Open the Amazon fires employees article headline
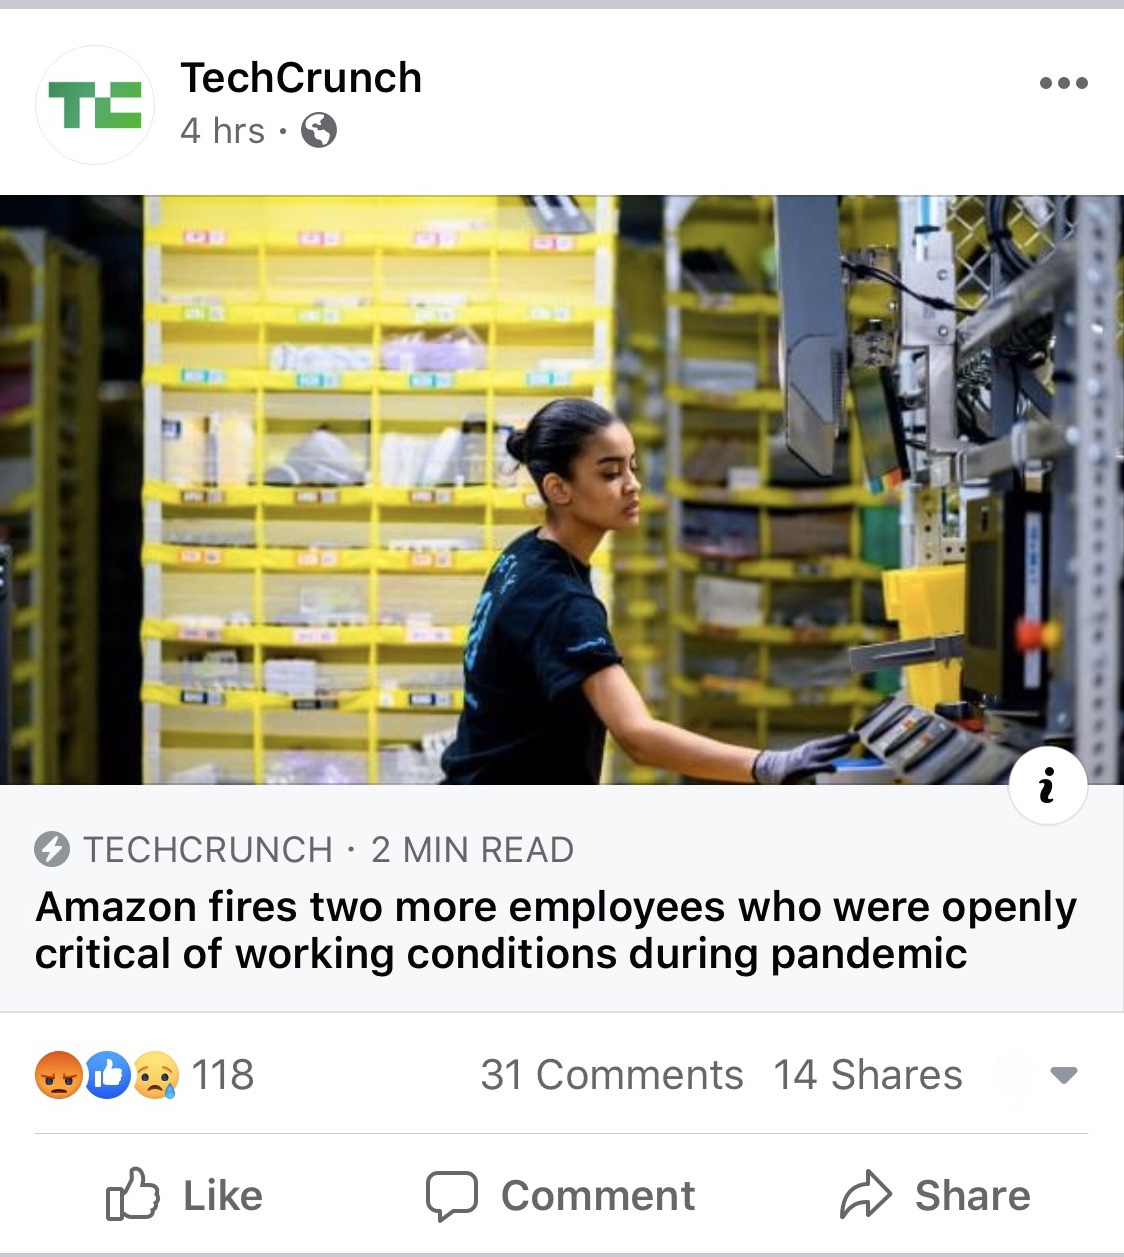 [556, 930]
